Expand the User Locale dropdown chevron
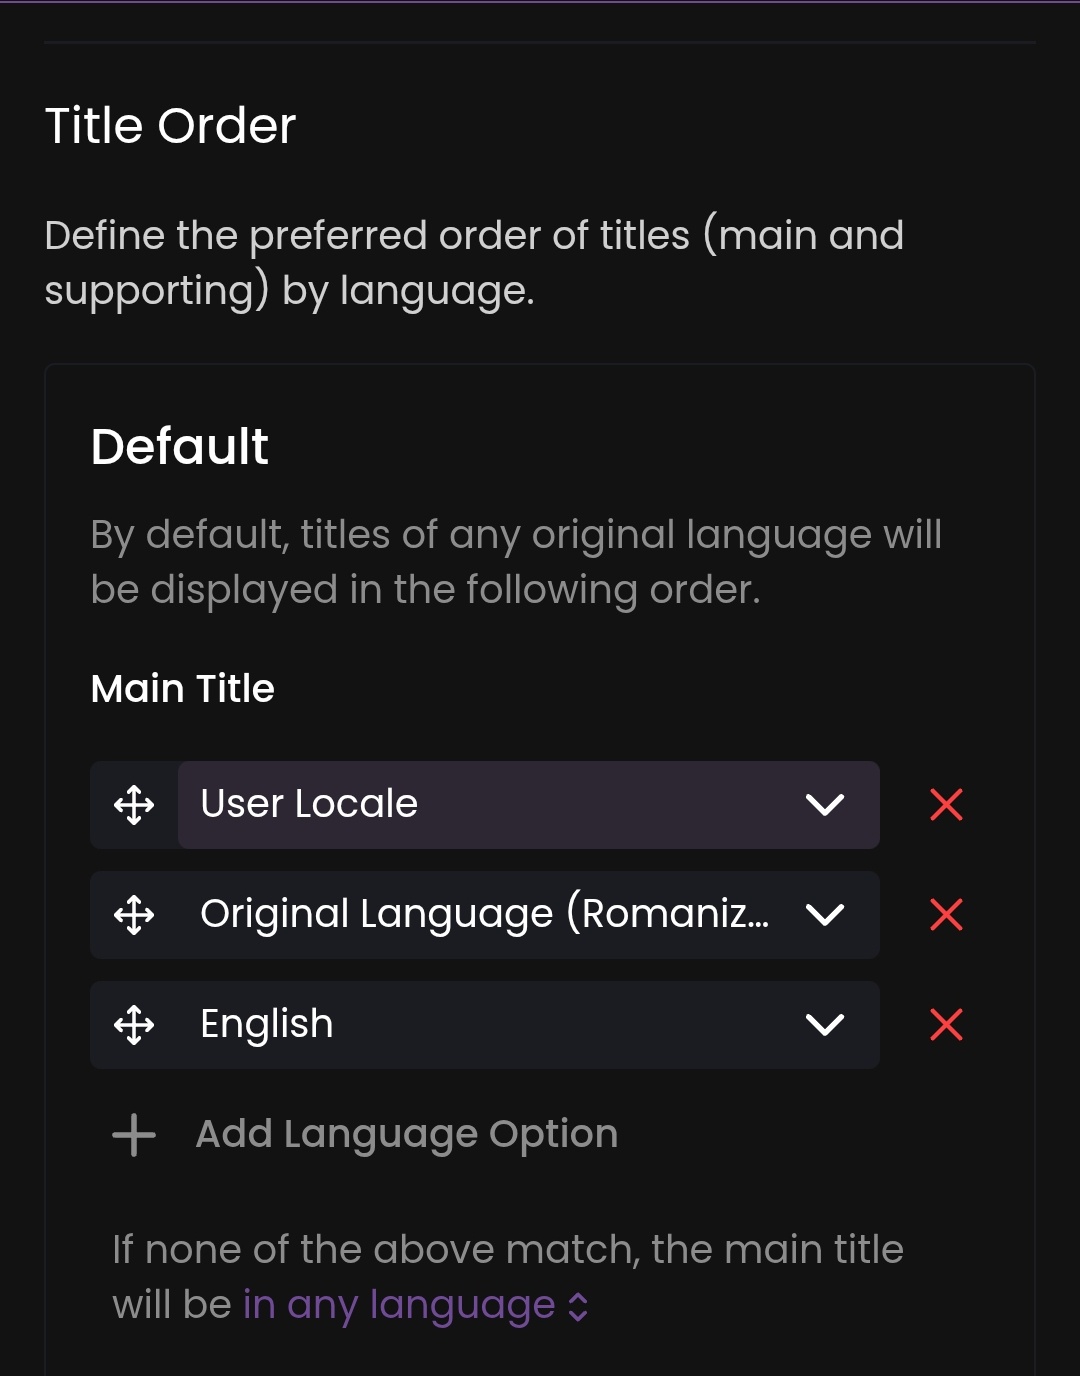This screenshot has height=1376, width=1080. 825,805
